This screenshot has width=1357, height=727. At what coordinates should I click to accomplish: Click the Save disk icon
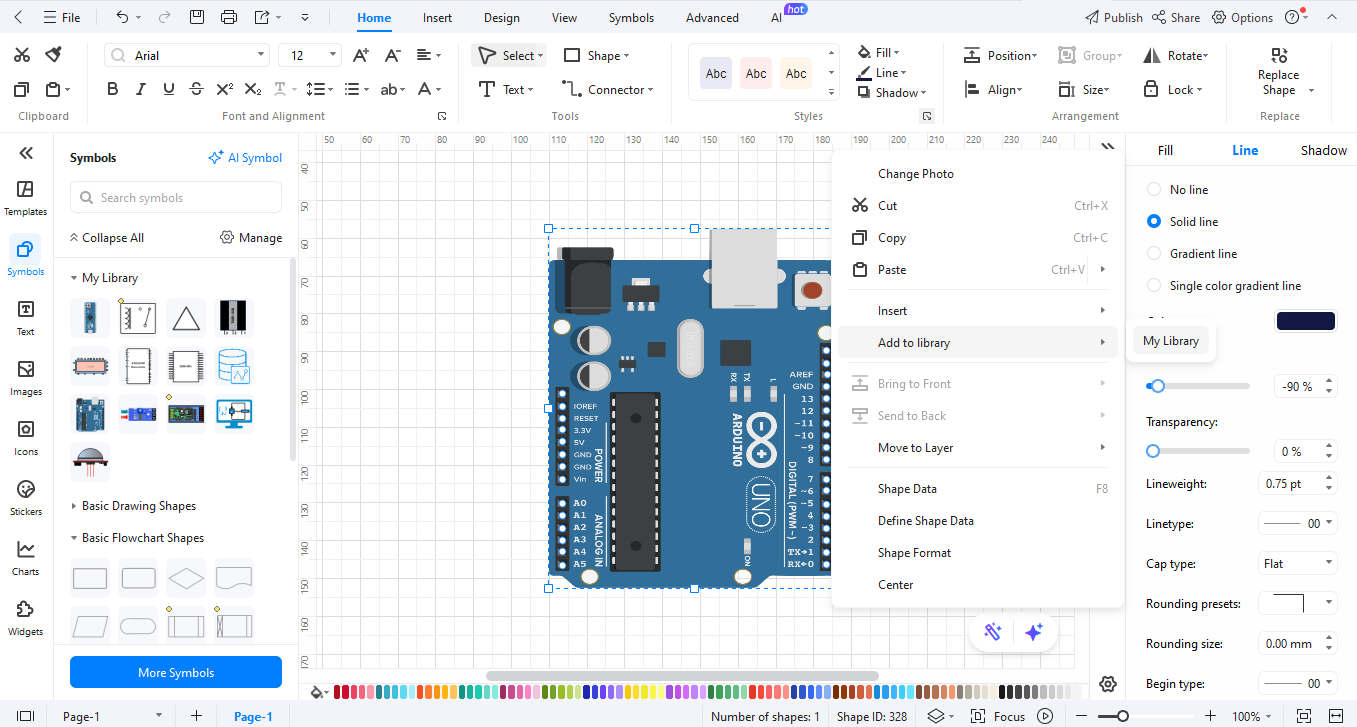197,17
